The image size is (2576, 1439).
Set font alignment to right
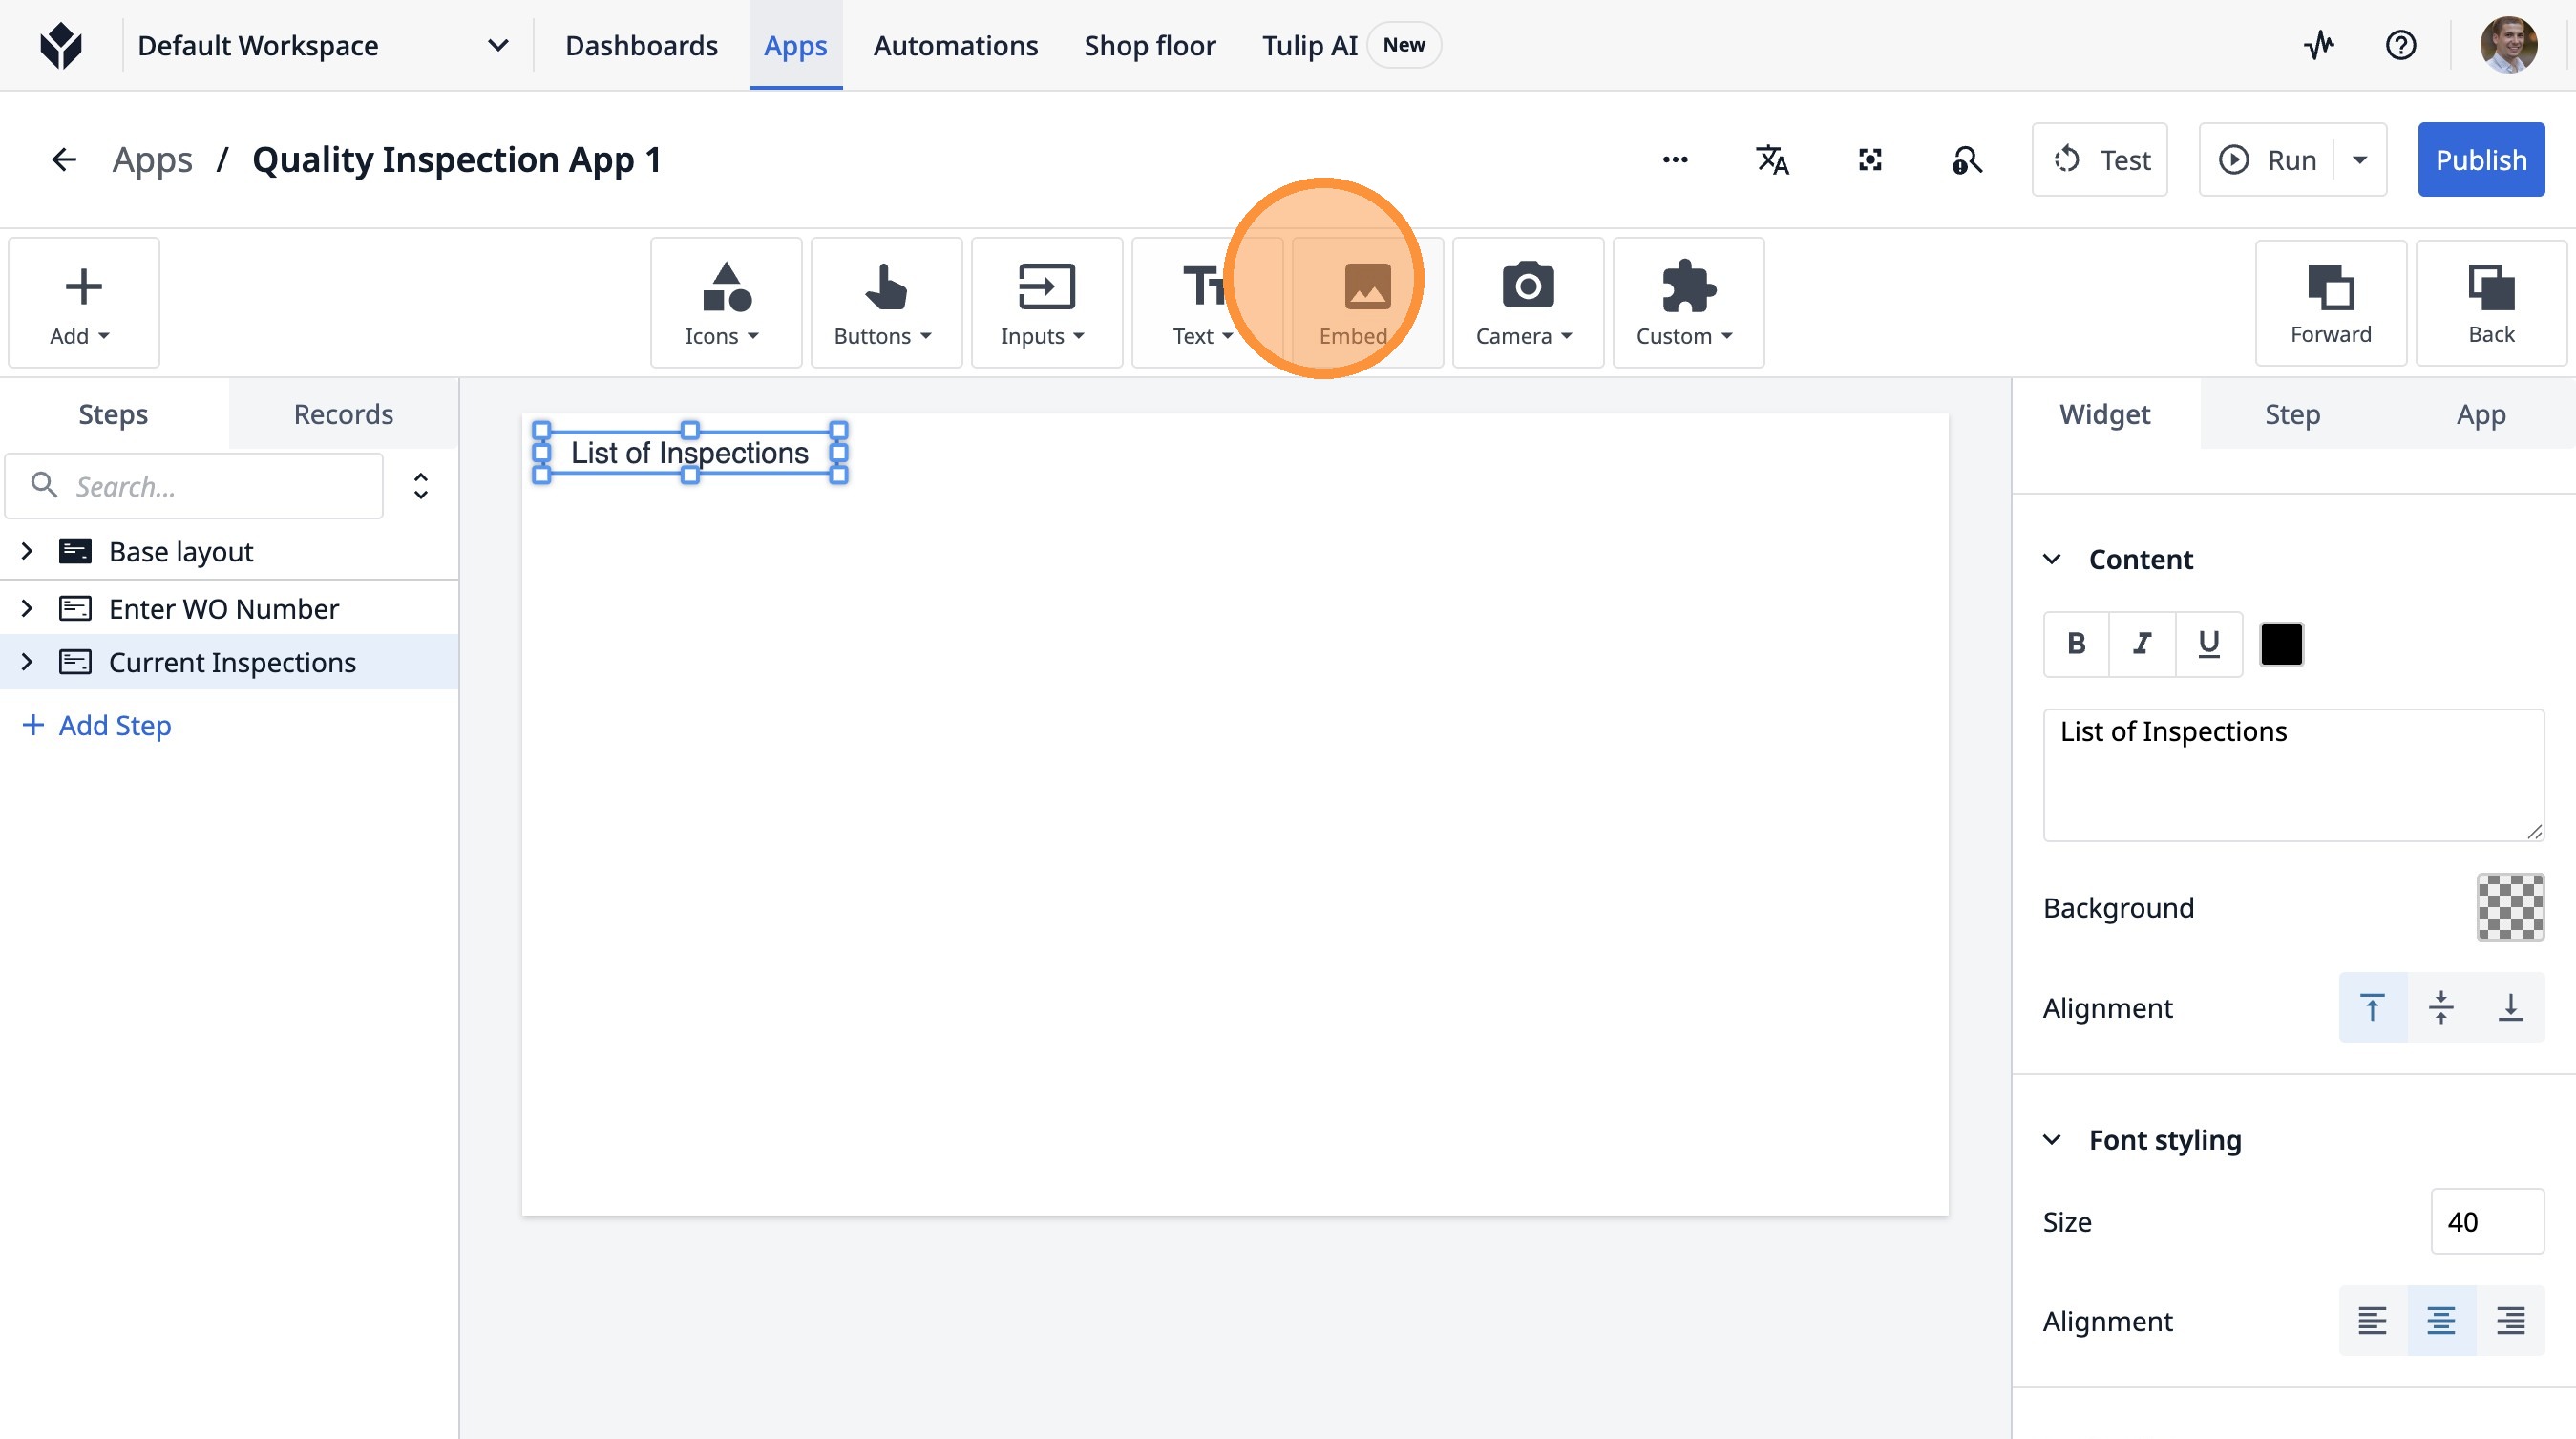[x=2510, y=1321]
